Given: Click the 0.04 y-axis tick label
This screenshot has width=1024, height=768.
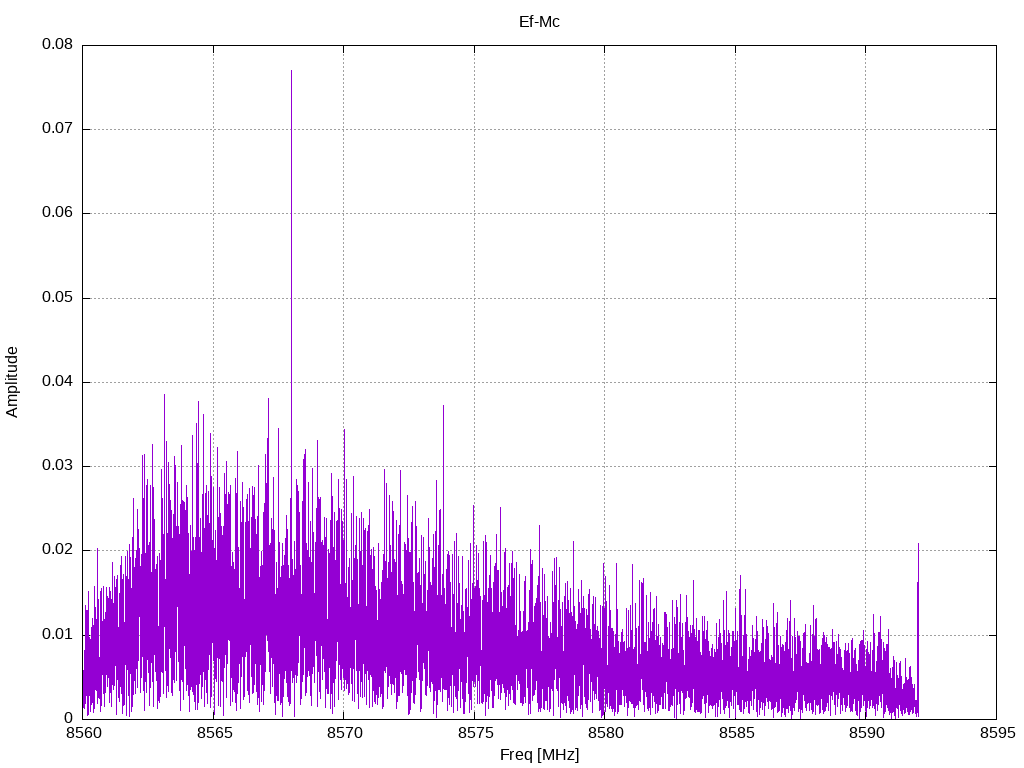Looking at the screenshot, I should [x=57, y=382].
